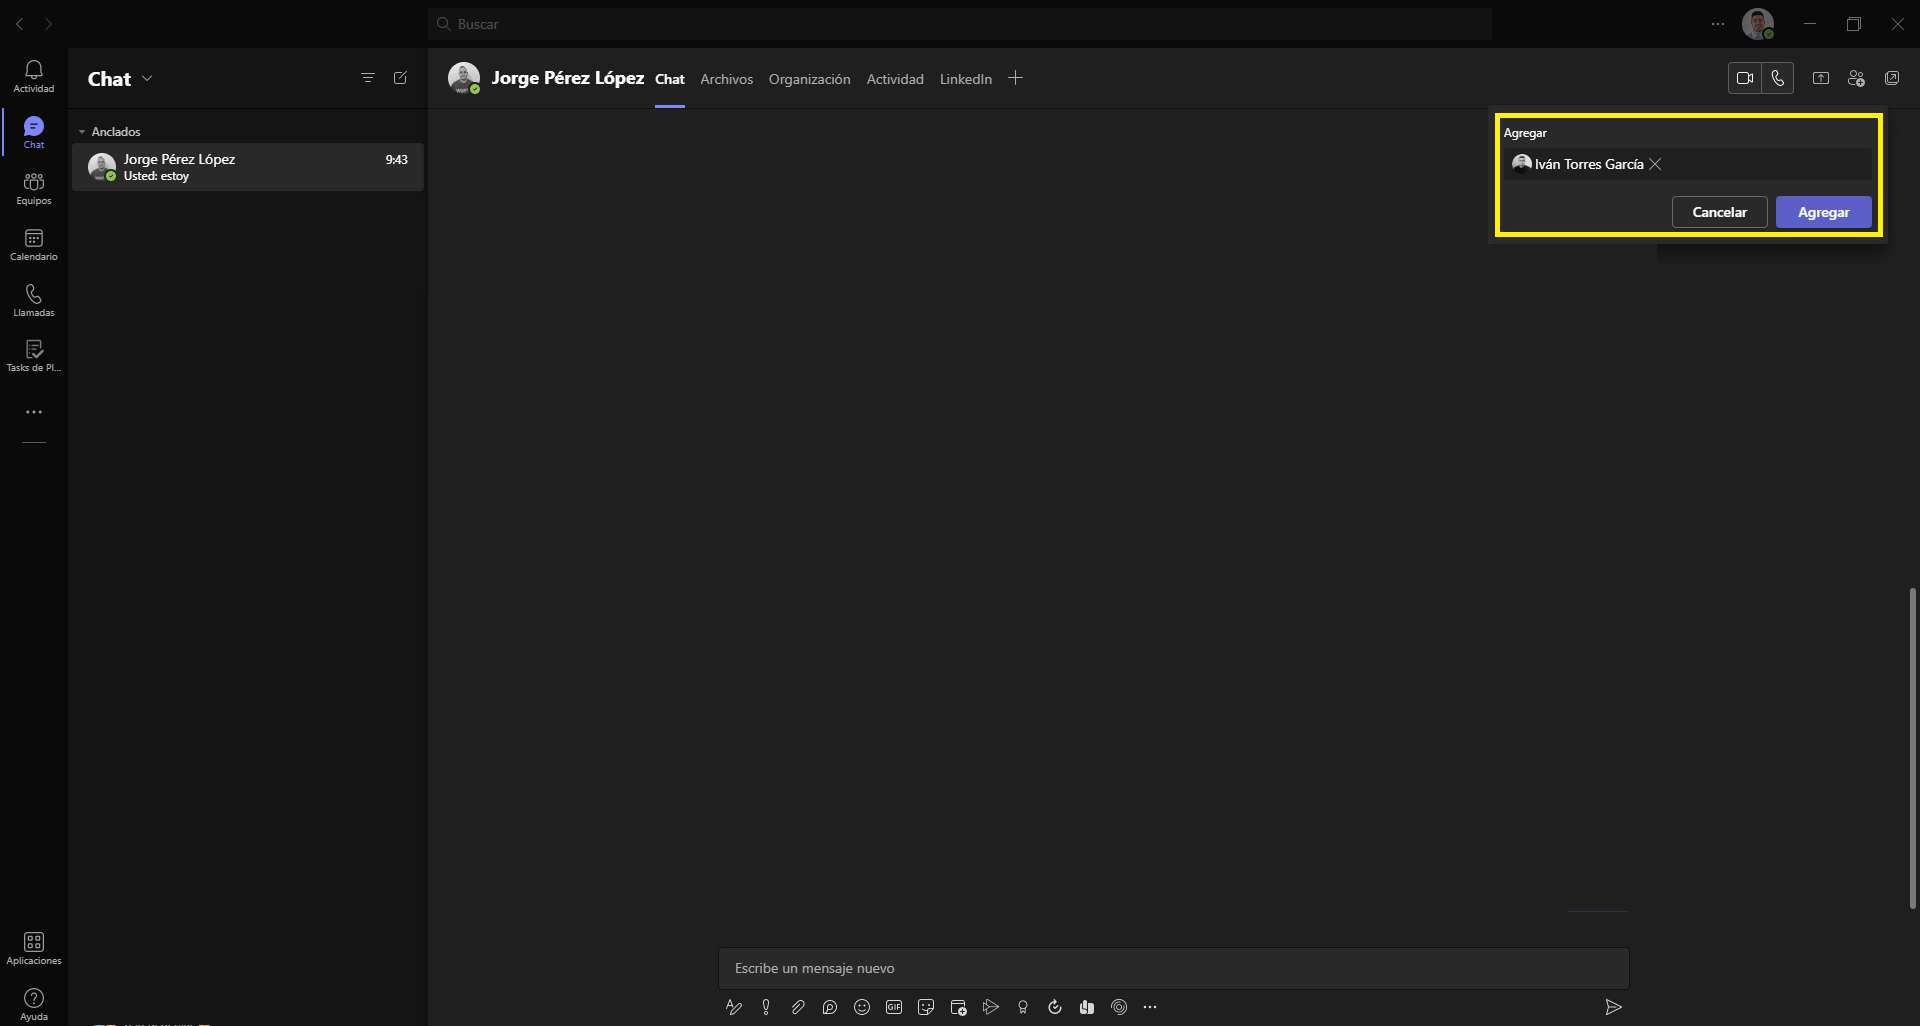The height and width of the screenshot is (1026, 1920).
Task: Go back with the left arrow
Action: click(x=20, y=24)
